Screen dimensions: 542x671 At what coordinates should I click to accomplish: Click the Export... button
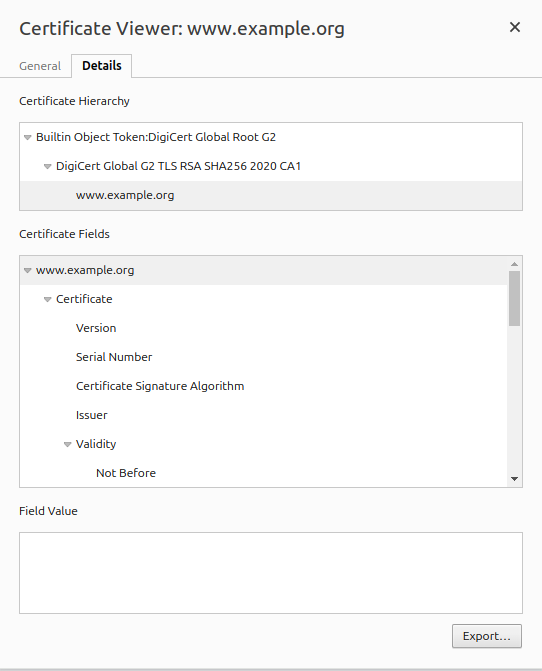[487, 636]
